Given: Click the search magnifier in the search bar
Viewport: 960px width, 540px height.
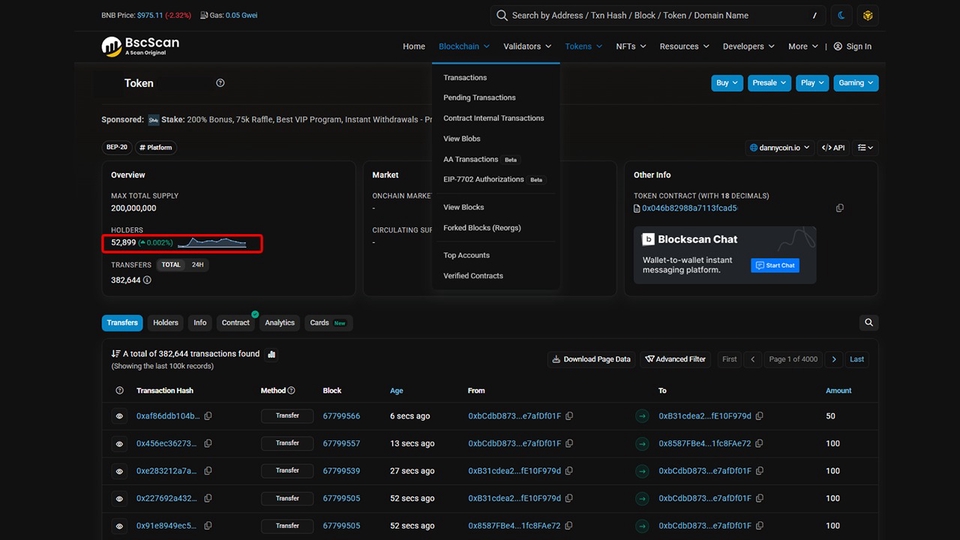Looking at the screenshot, I should point(501,15).
